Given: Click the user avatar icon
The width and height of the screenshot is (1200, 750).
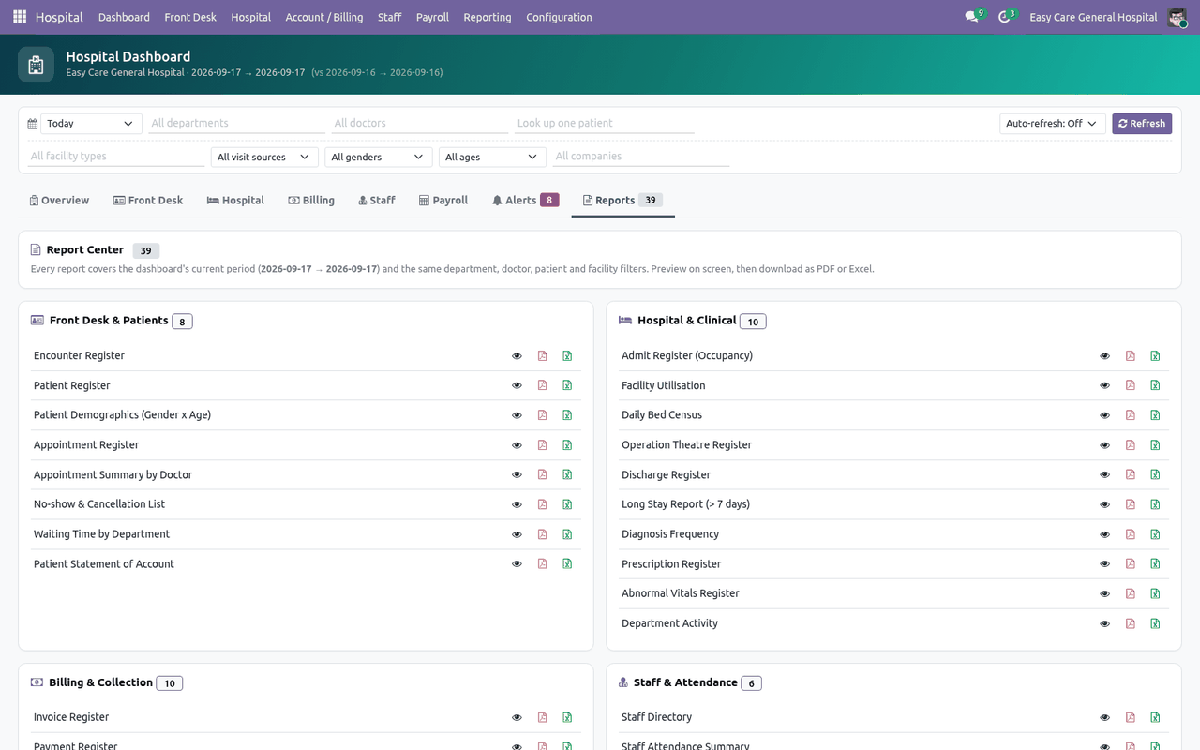Looking at the screenshot, I should pos(1177,17).
